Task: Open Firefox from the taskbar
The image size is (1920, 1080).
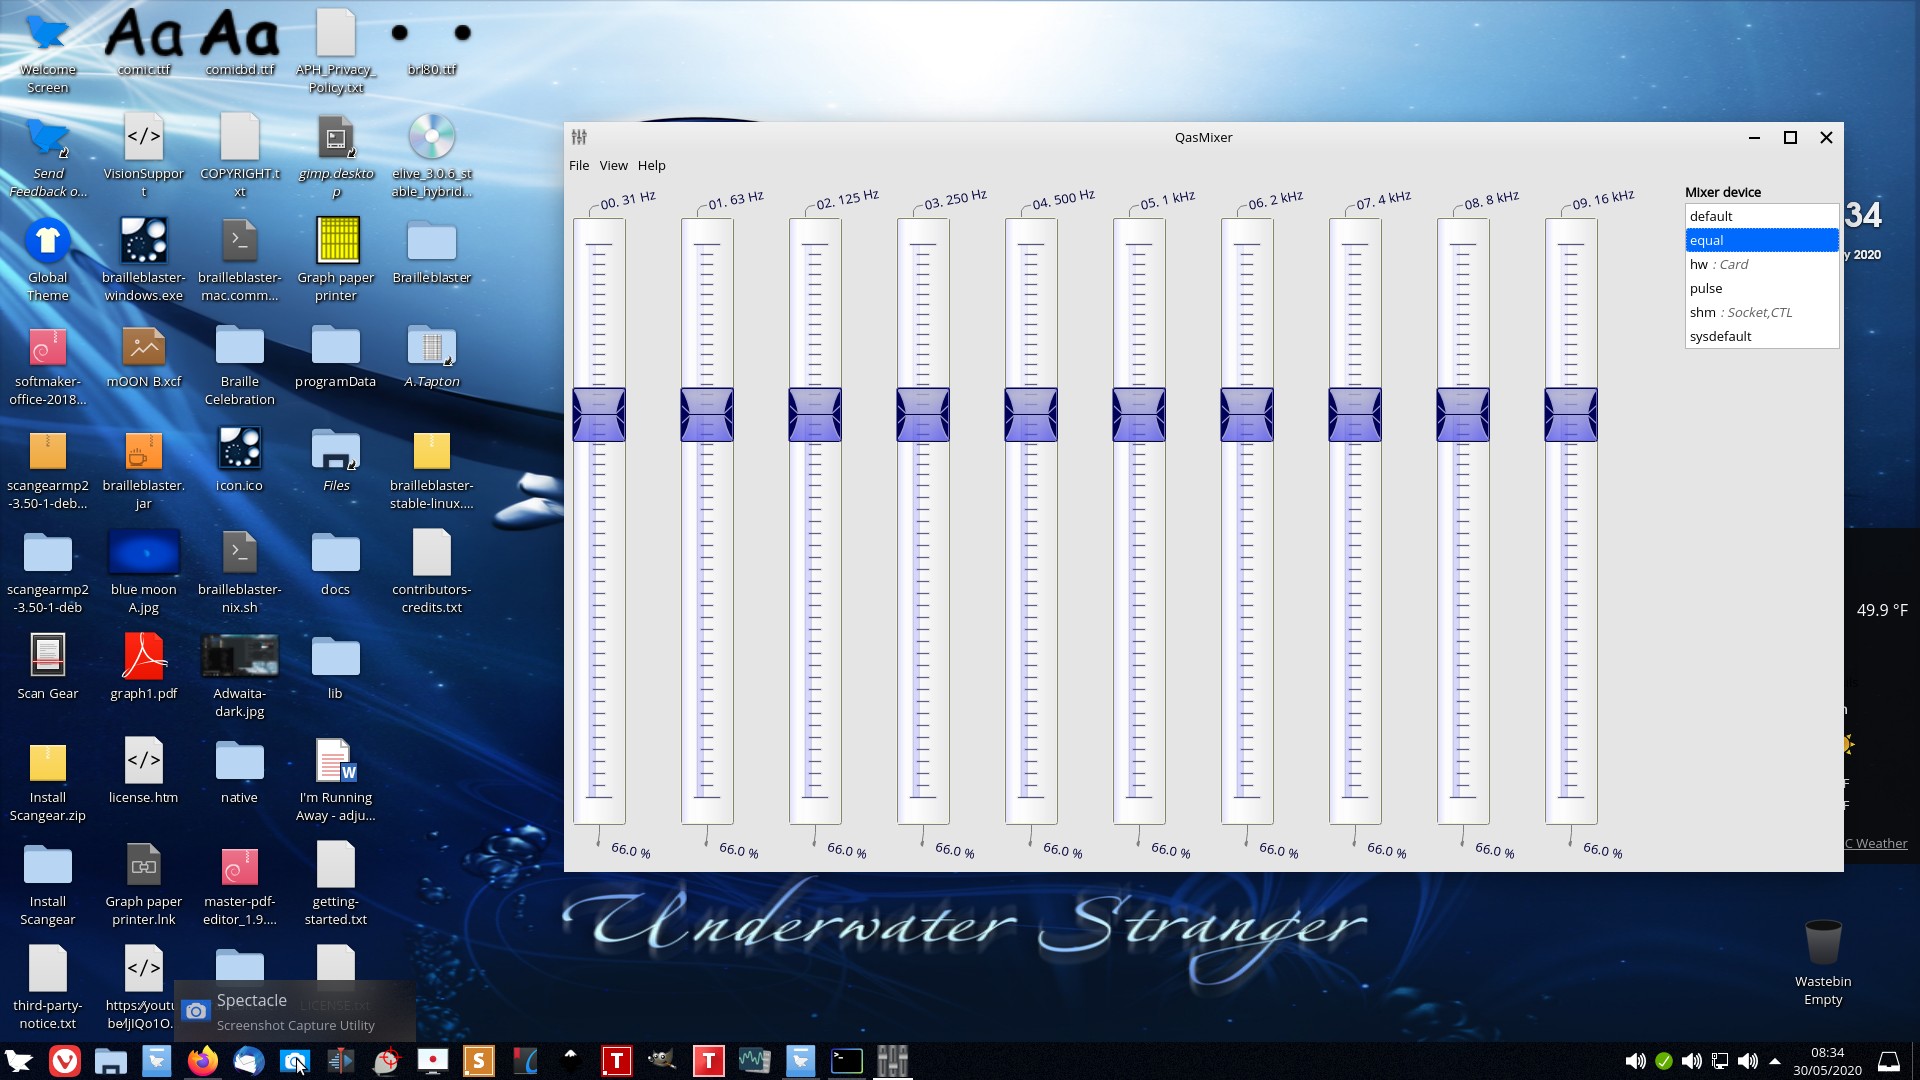Action: point(203,1061)
